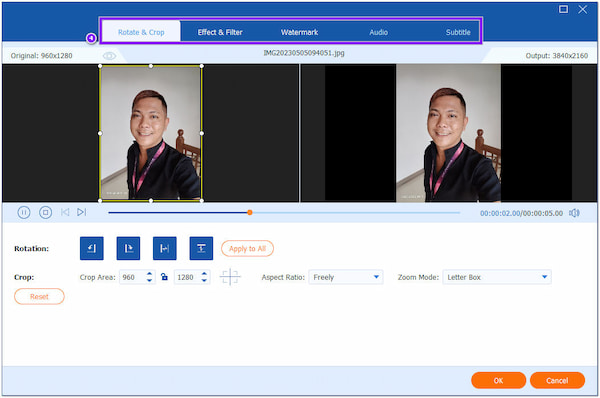This screenshot has height=398, width=600.
Task: Mute audio with speaker icon
Action: (574, 213)
